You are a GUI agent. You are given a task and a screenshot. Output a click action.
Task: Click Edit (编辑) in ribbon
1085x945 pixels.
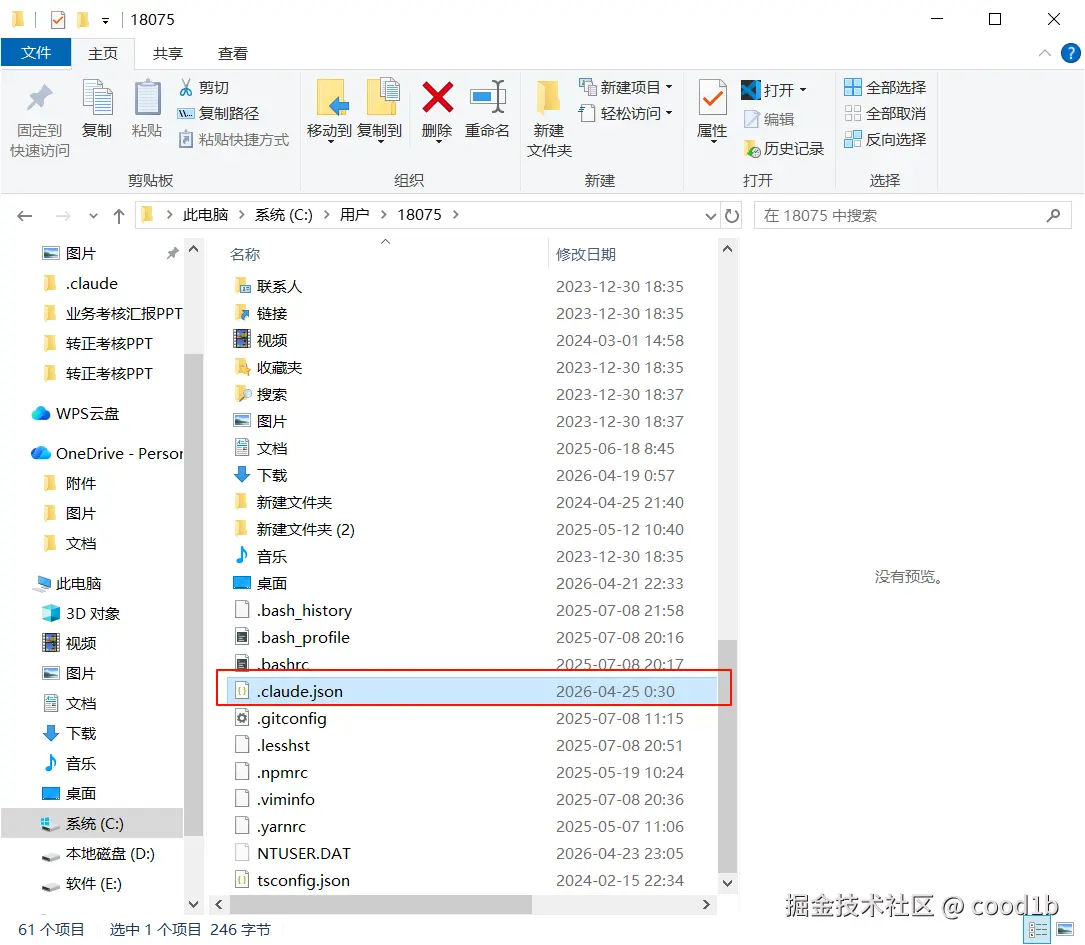coord(769,119)
